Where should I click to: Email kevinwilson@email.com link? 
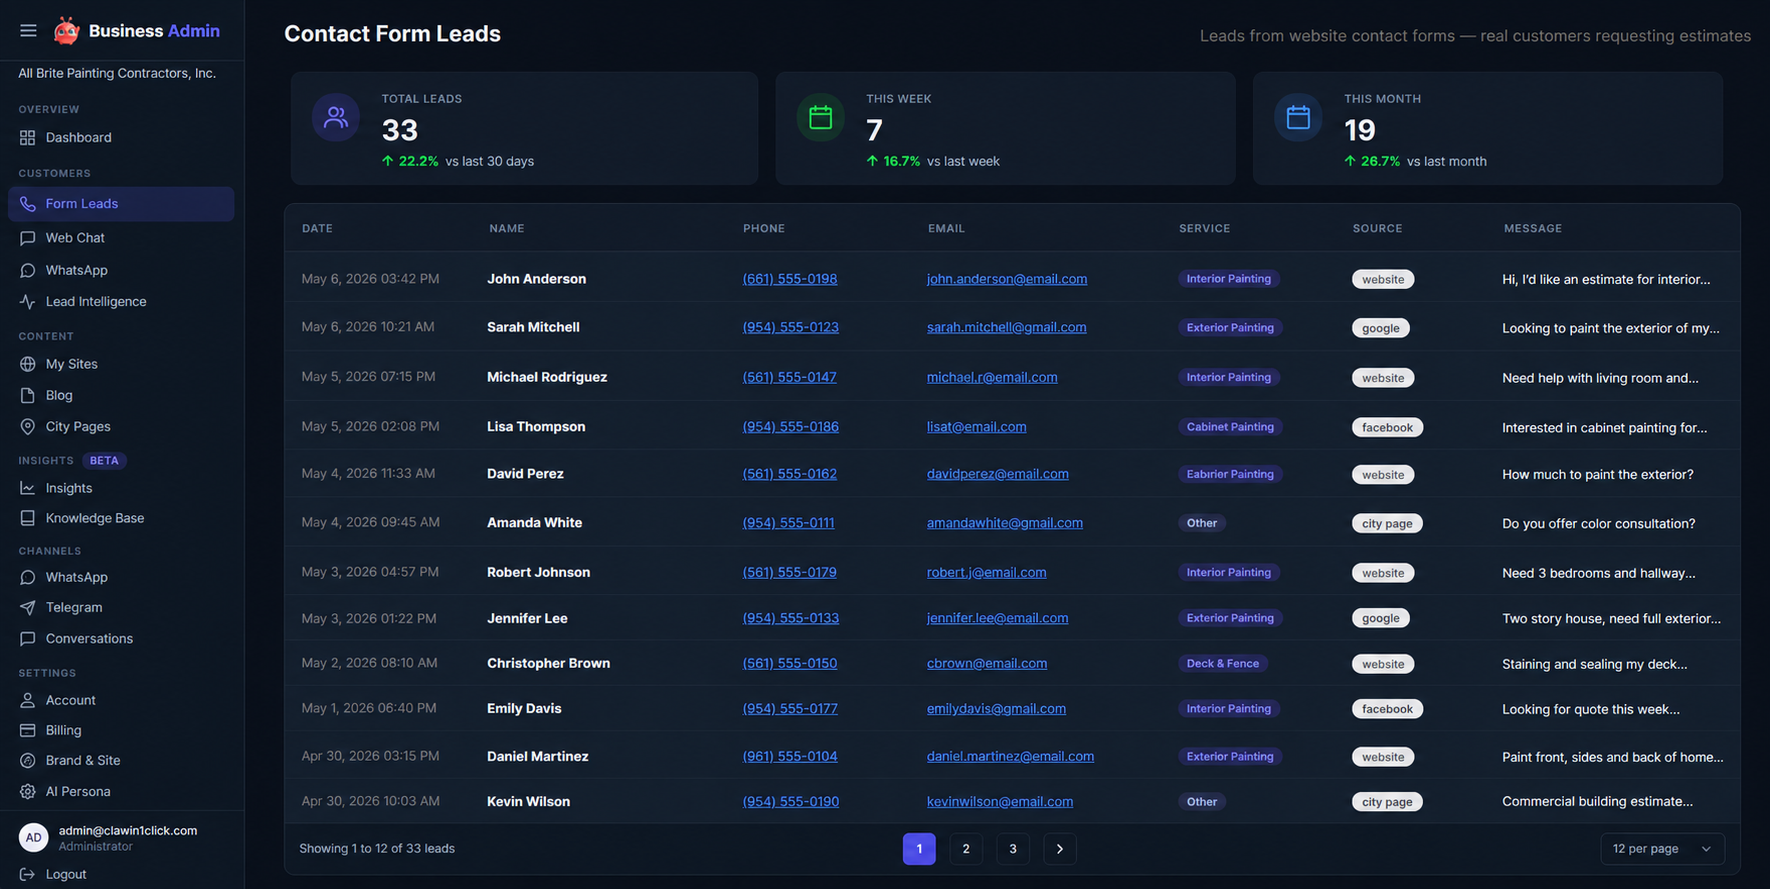[1000, 802]
